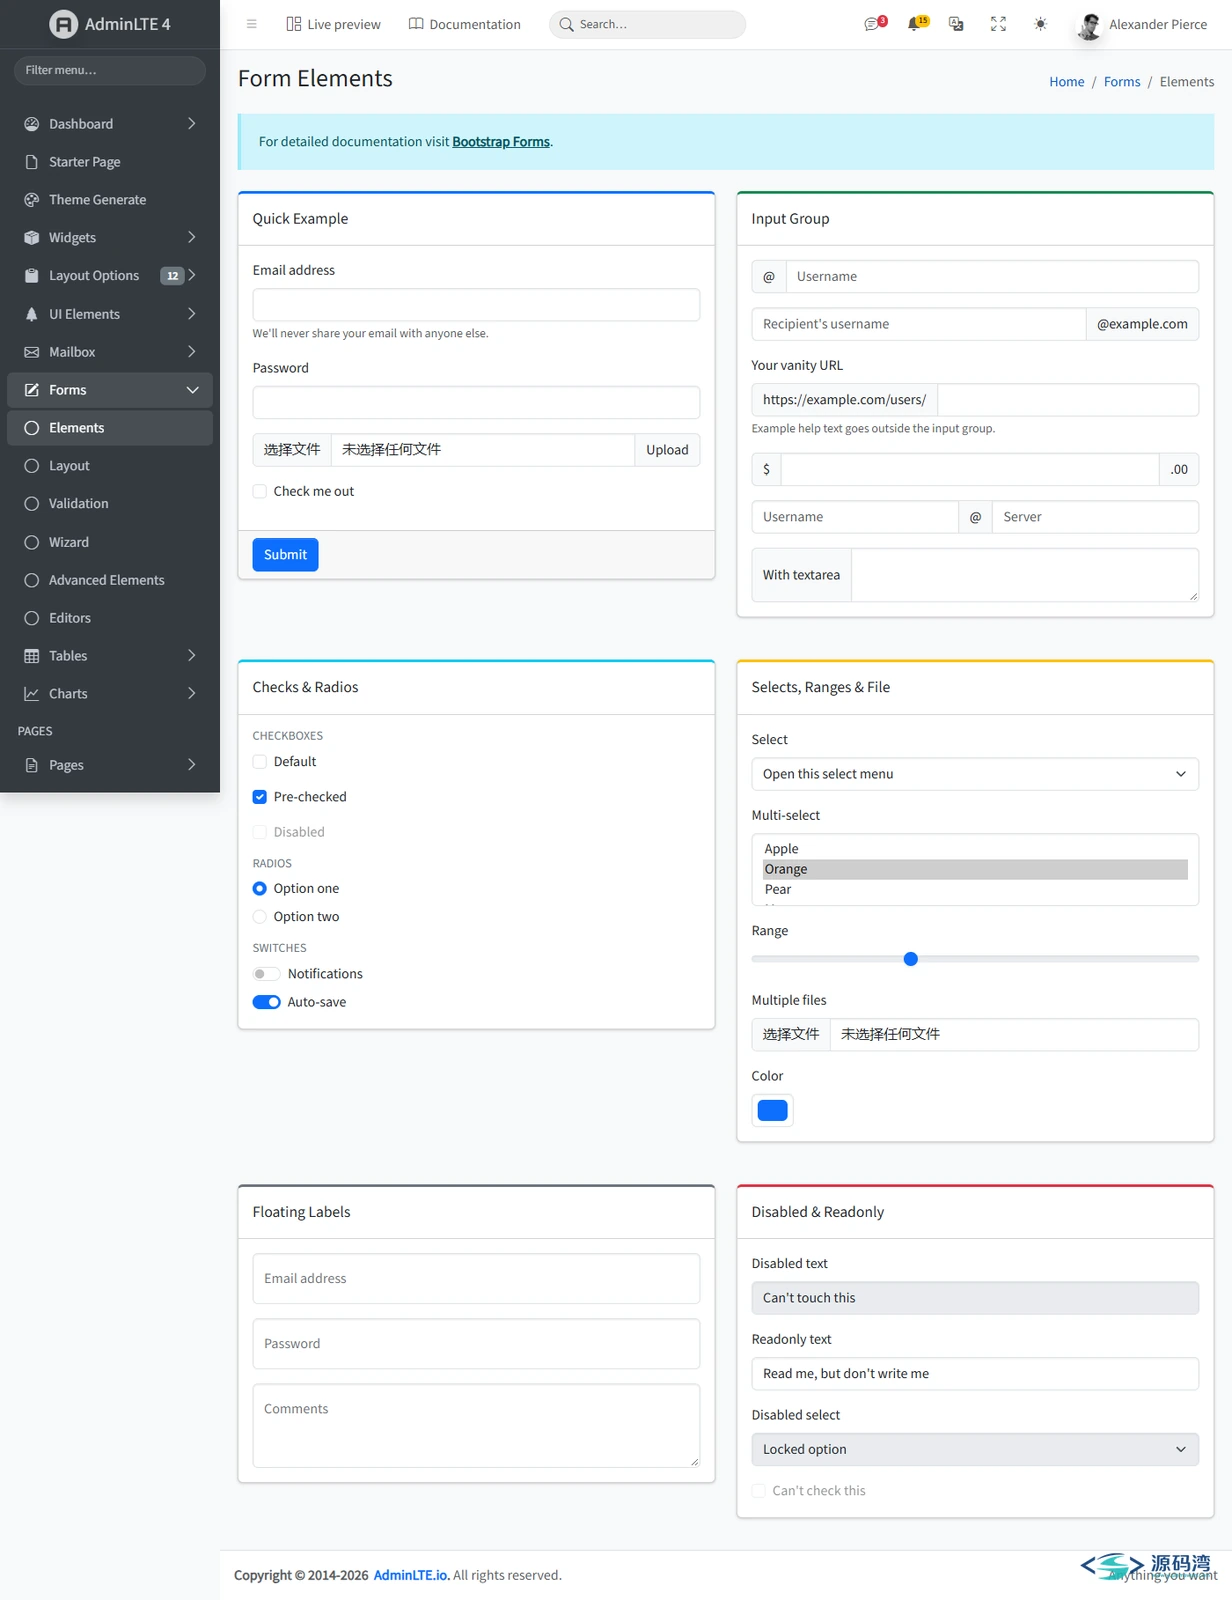The width and height of the screenshot is (1232, 1600).
Task: Click the Filter menu search field
Action: click(x=110, y=70)
